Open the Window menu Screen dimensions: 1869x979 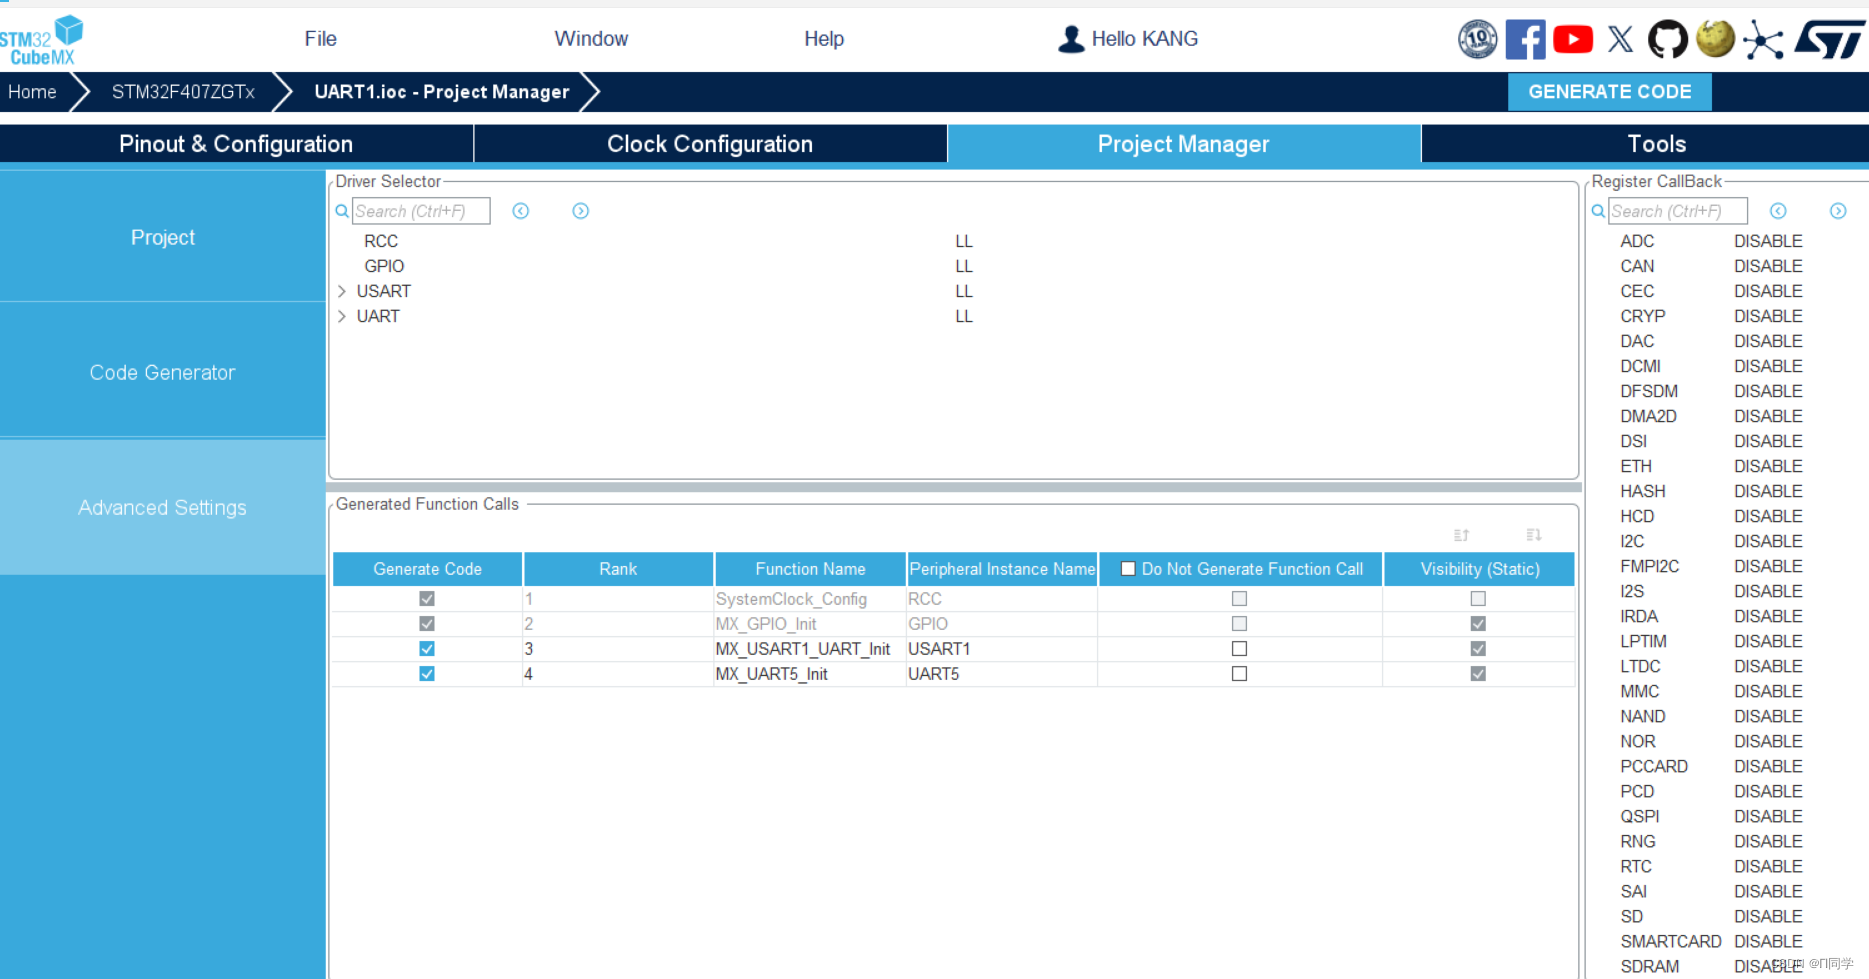[591, 39]
